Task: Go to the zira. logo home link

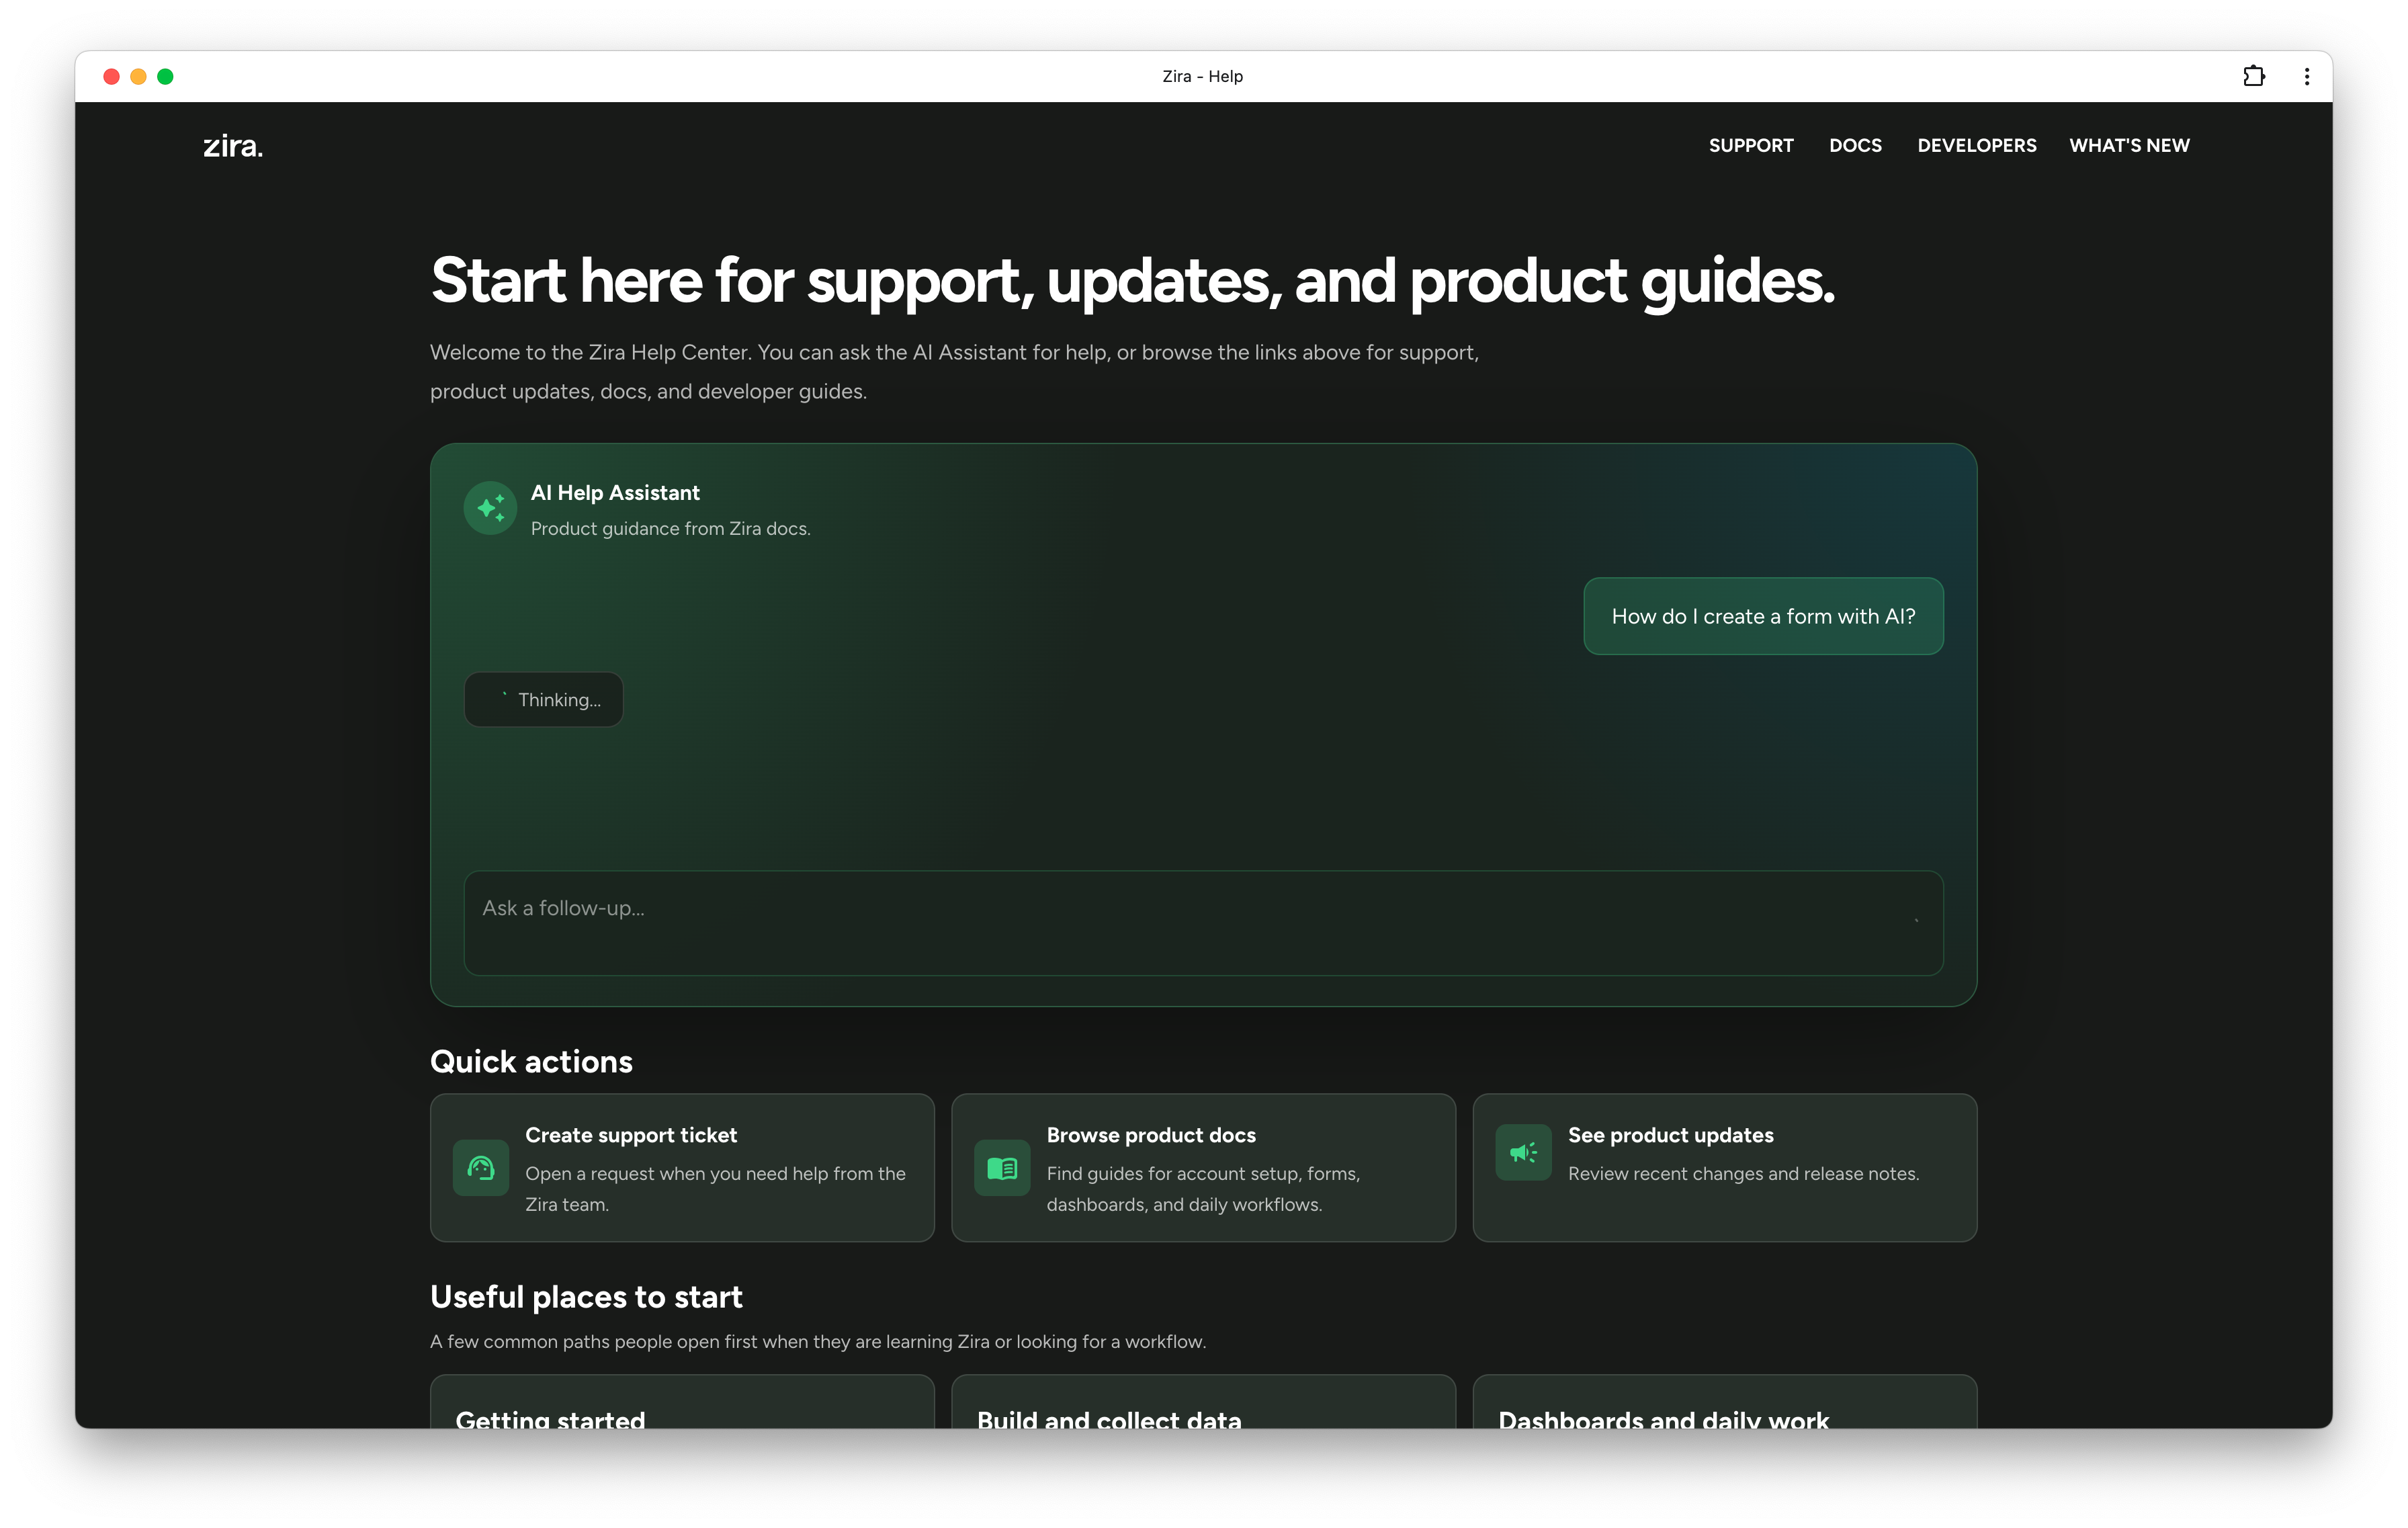Action: pos(233,146)
